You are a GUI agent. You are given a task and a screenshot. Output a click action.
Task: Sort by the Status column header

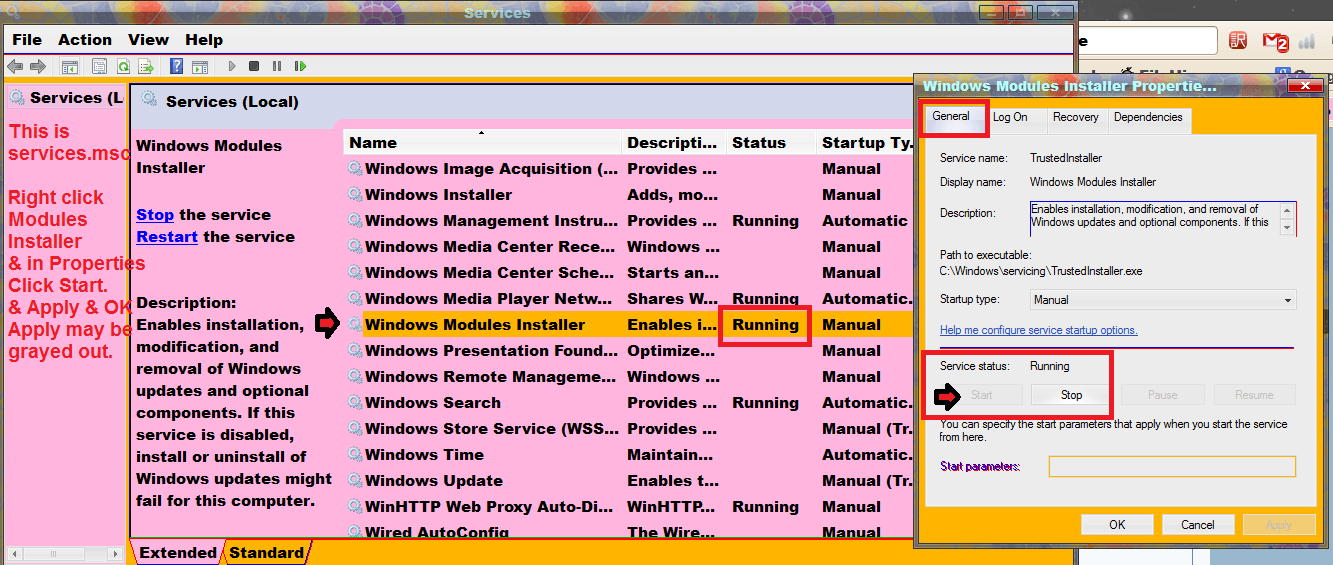[770, 143]
